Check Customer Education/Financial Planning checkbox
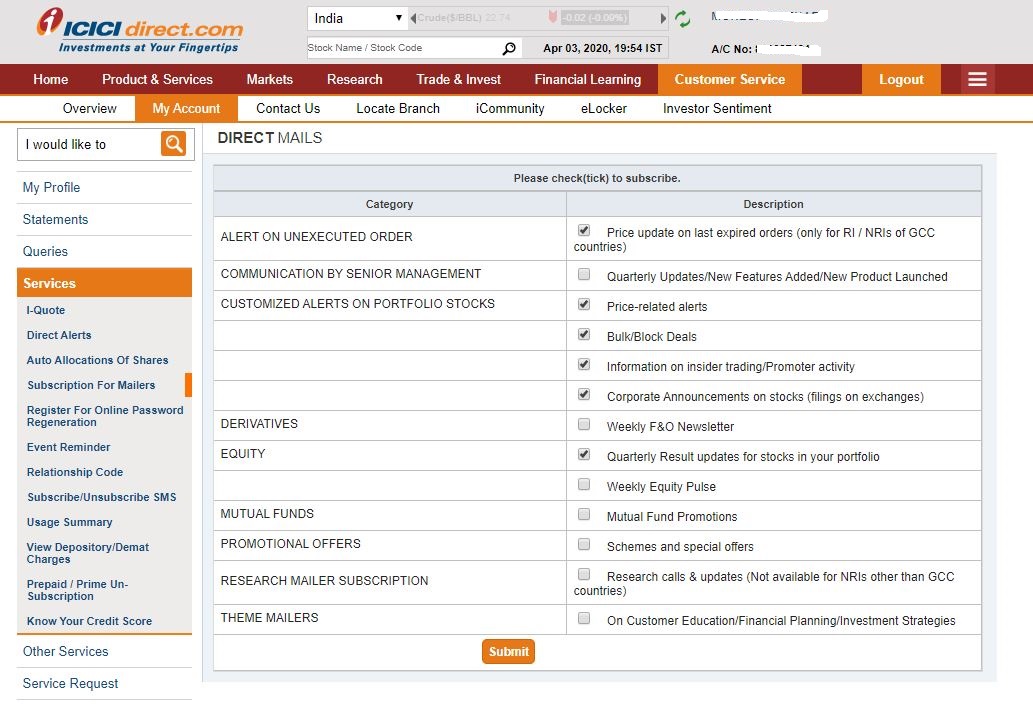1033x706 pixels. click(x=584, y=618)
